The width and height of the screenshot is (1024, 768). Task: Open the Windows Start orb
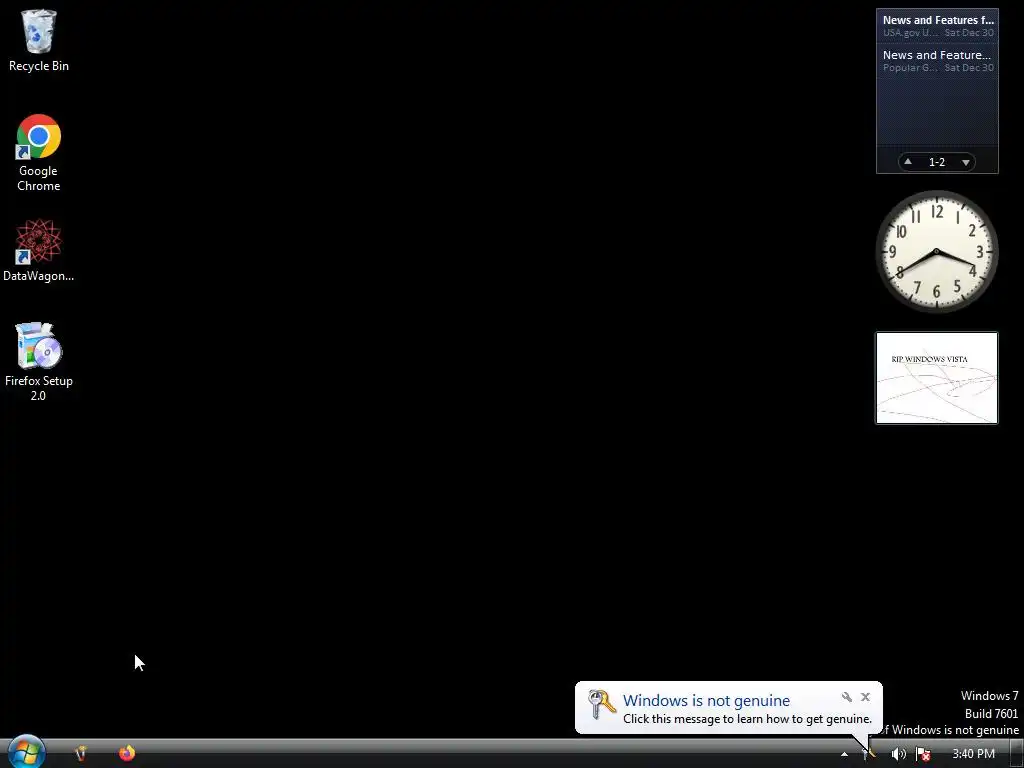coord(27,752)
